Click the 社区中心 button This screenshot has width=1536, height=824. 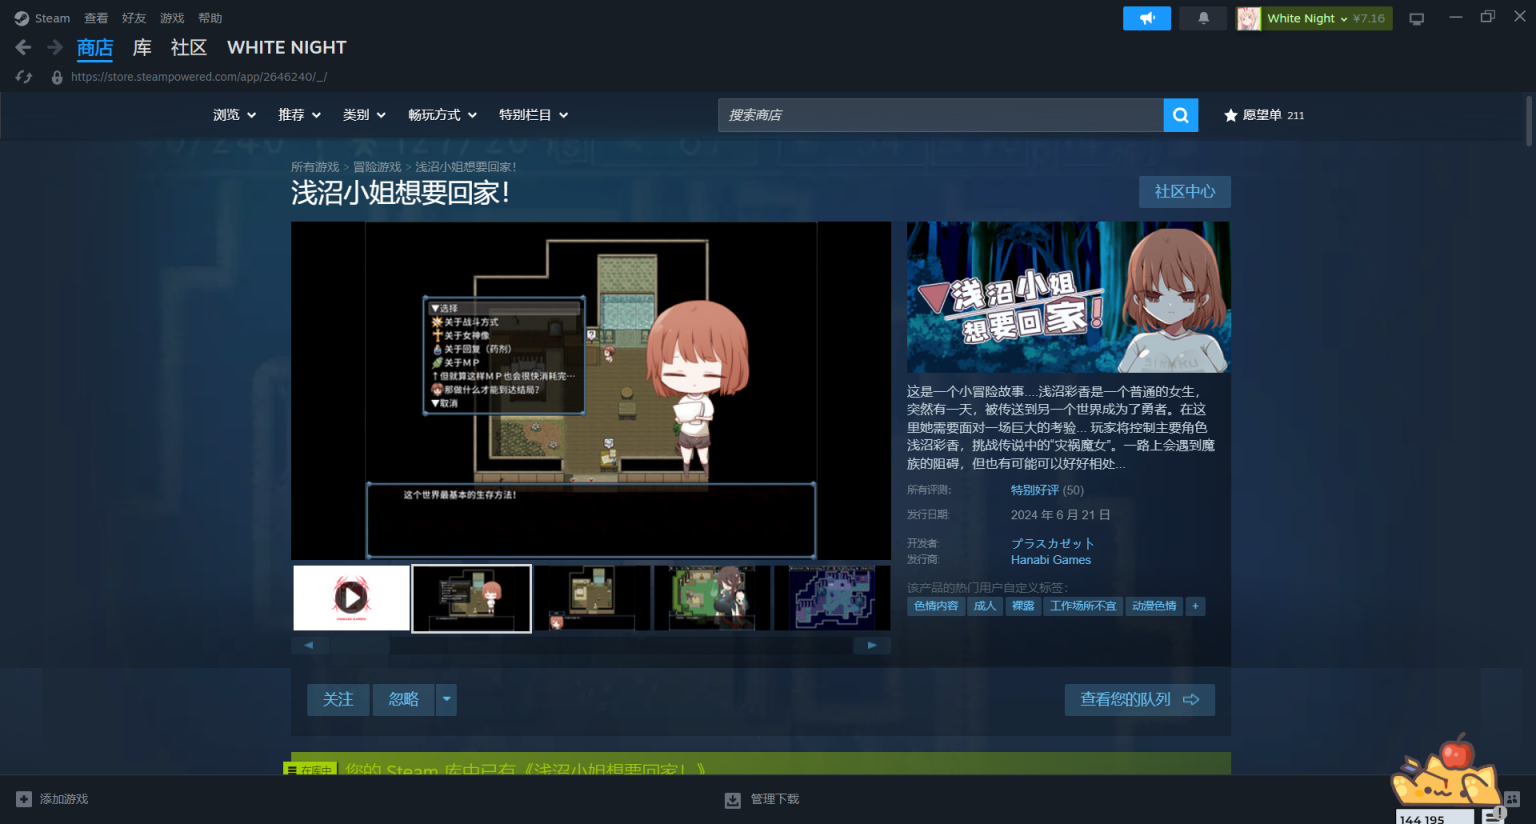[1184, 191]
